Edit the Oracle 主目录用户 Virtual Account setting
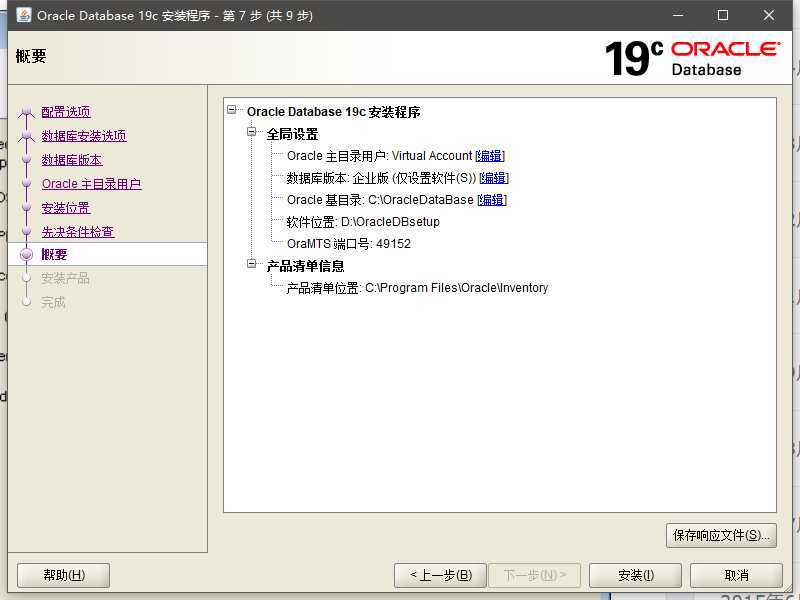The image size is (800, 600). click(x=490, y=156)
